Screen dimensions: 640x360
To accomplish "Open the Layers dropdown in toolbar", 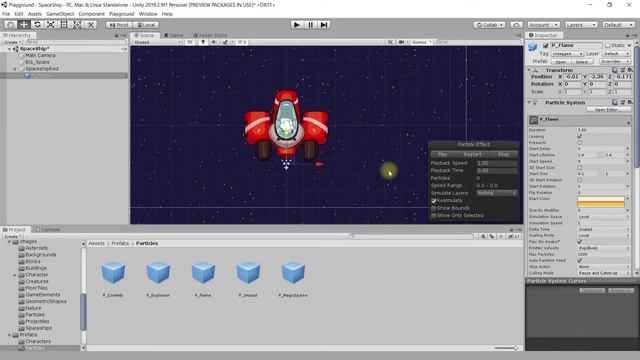I will [581, 25].
